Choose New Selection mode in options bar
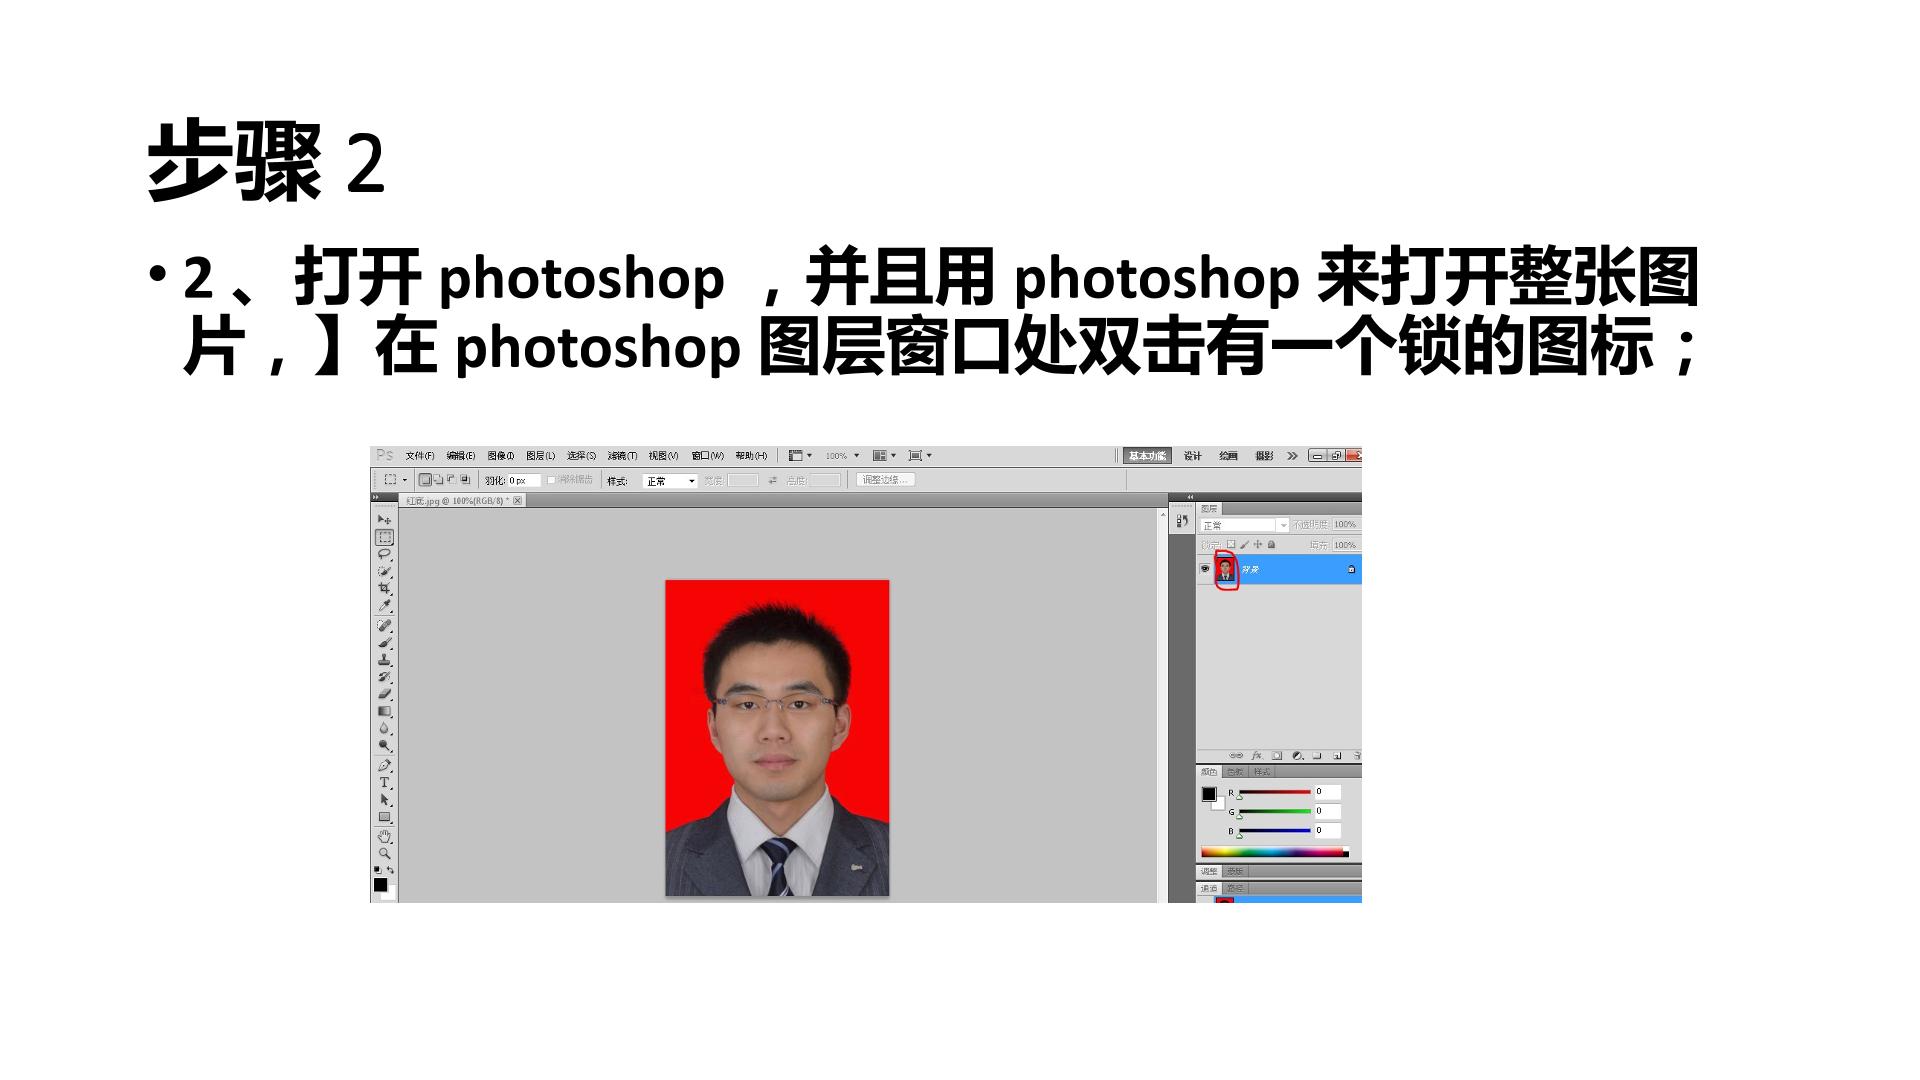This screenshot has height=1080, width=1920. coord(425,480)
